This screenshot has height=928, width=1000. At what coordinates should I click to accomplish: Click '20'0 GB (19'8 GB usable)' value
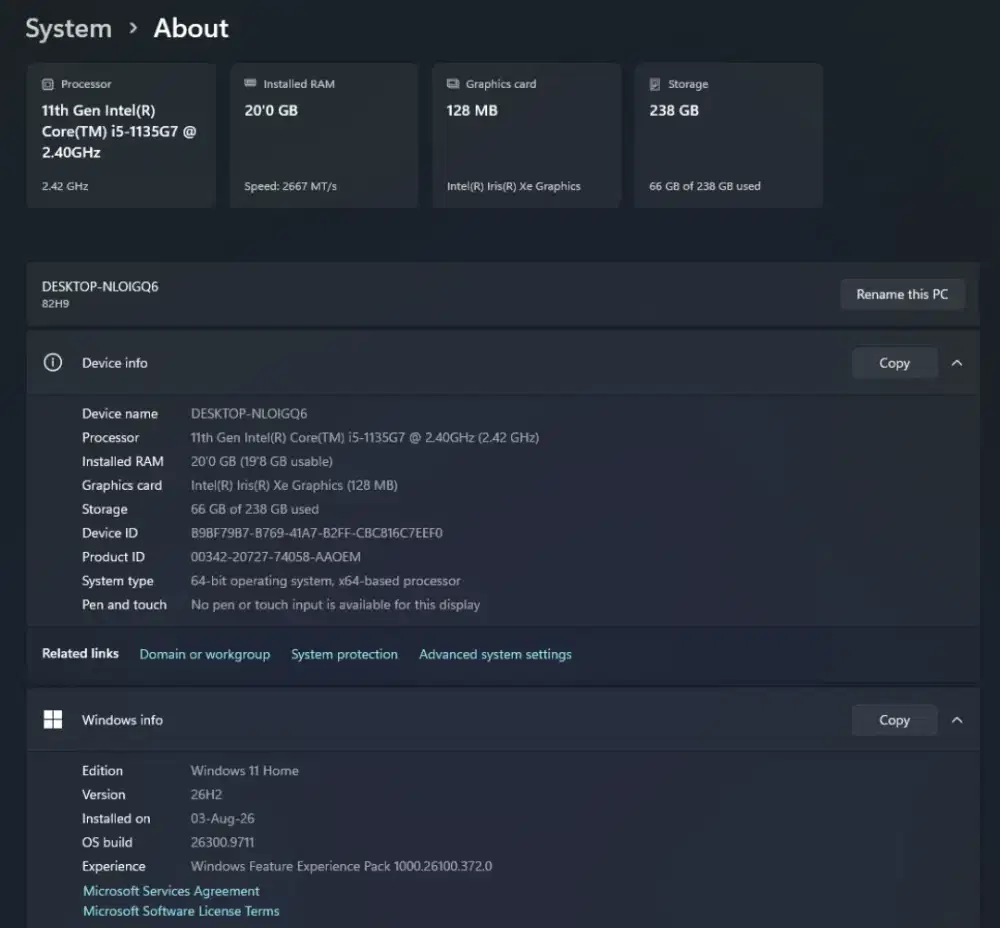coord(261,462)
